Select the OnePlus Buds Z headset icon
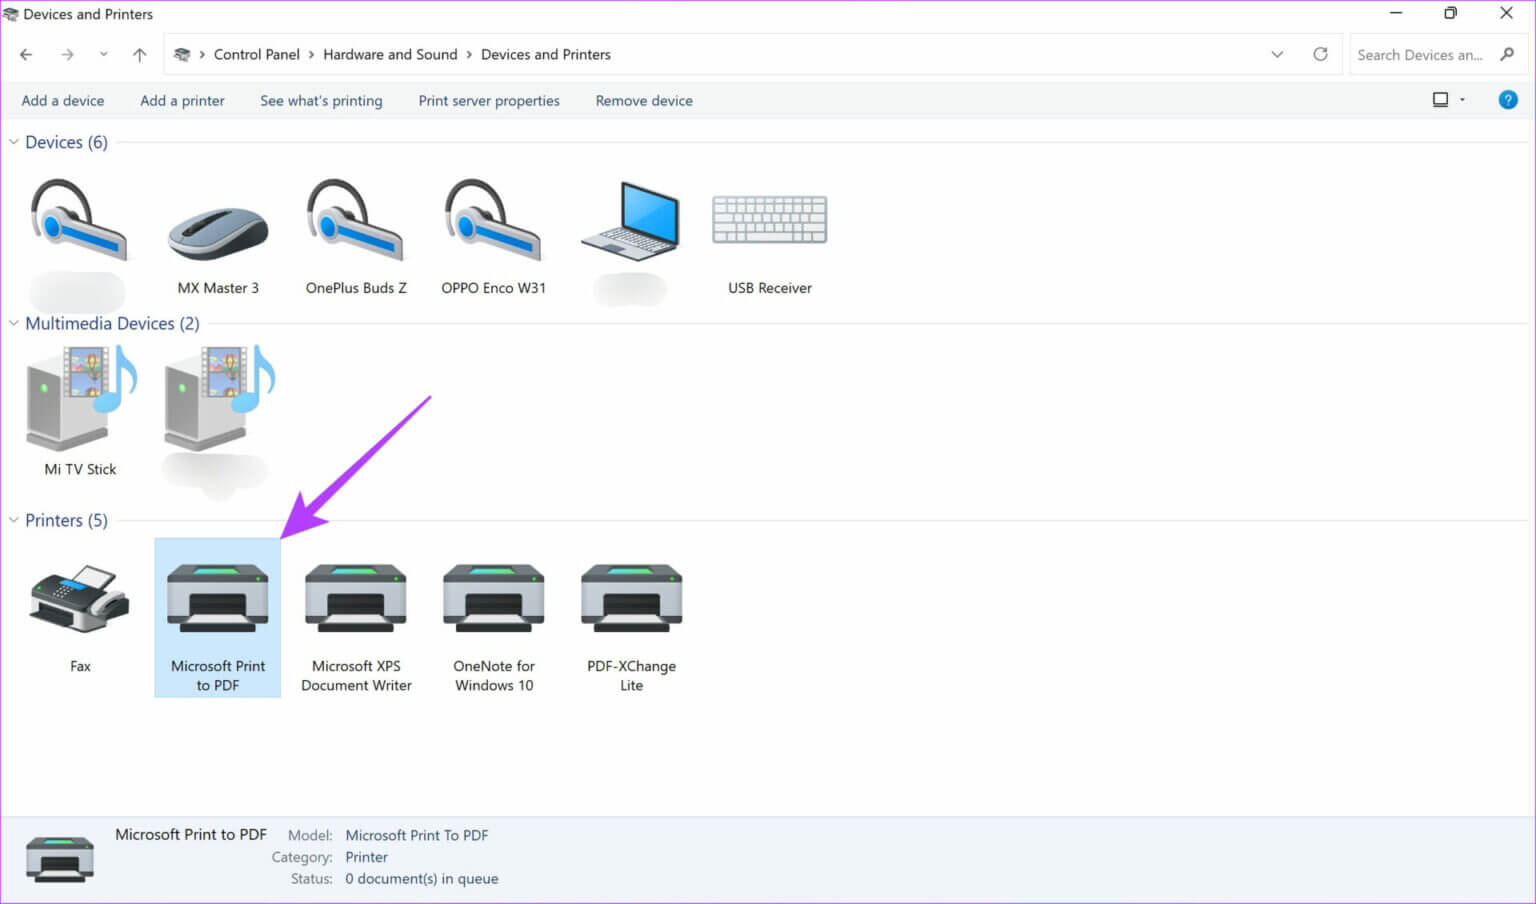Image resolution: width=1536 pixels, height=904 pixels. [x=355, y=220]
